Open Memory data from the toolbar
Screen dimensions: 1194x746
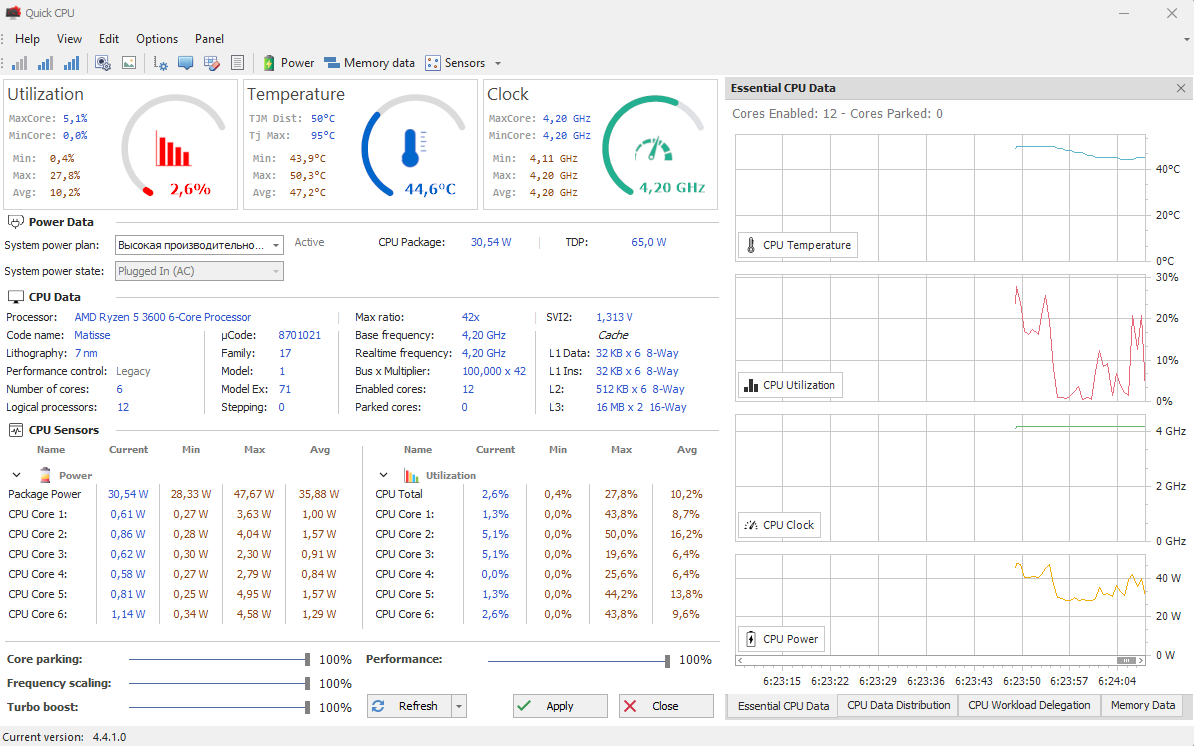[x=369, y=63]
